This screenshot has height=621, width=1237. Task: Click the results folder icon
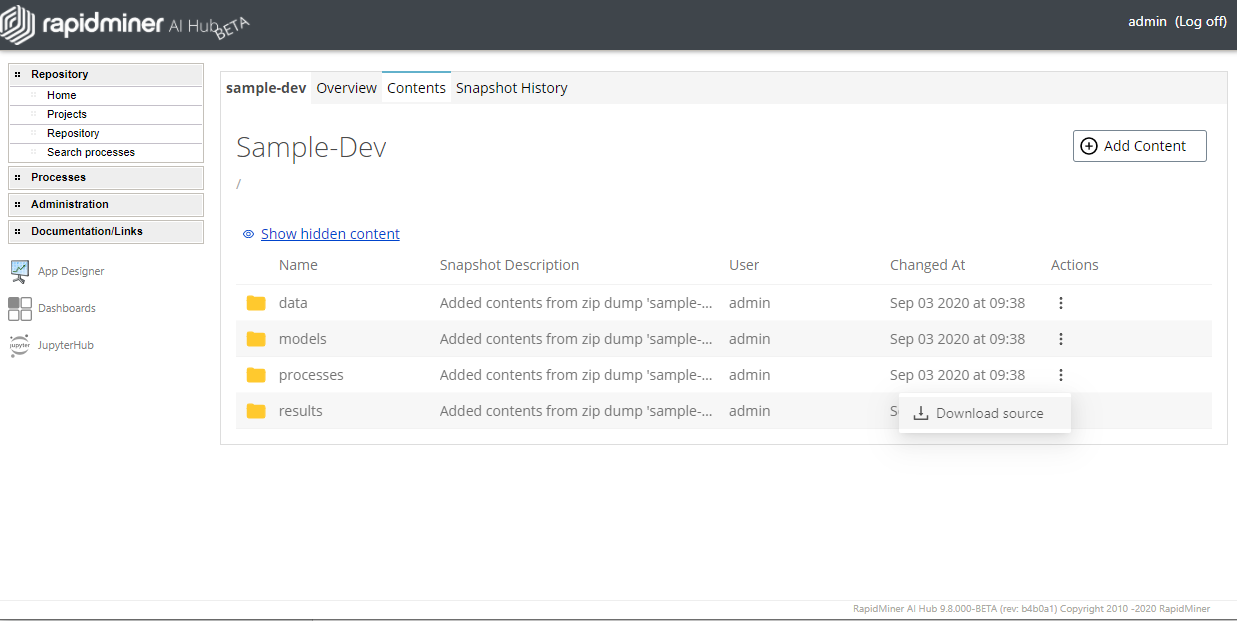[256, 411]
